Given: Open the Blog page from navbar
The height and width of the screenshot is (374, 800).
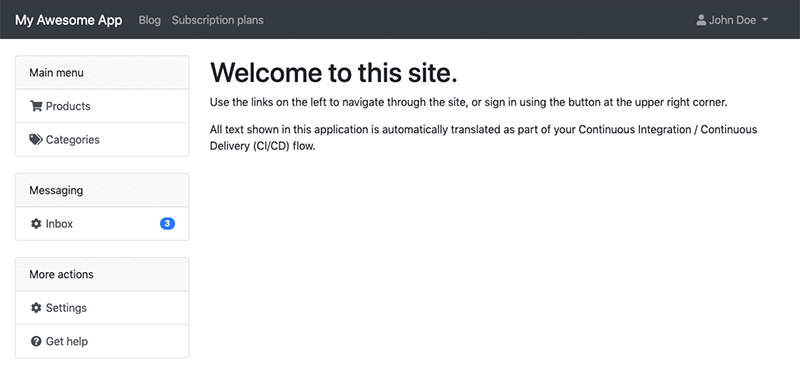Looking at the screenshot, I should pos(149,20).
